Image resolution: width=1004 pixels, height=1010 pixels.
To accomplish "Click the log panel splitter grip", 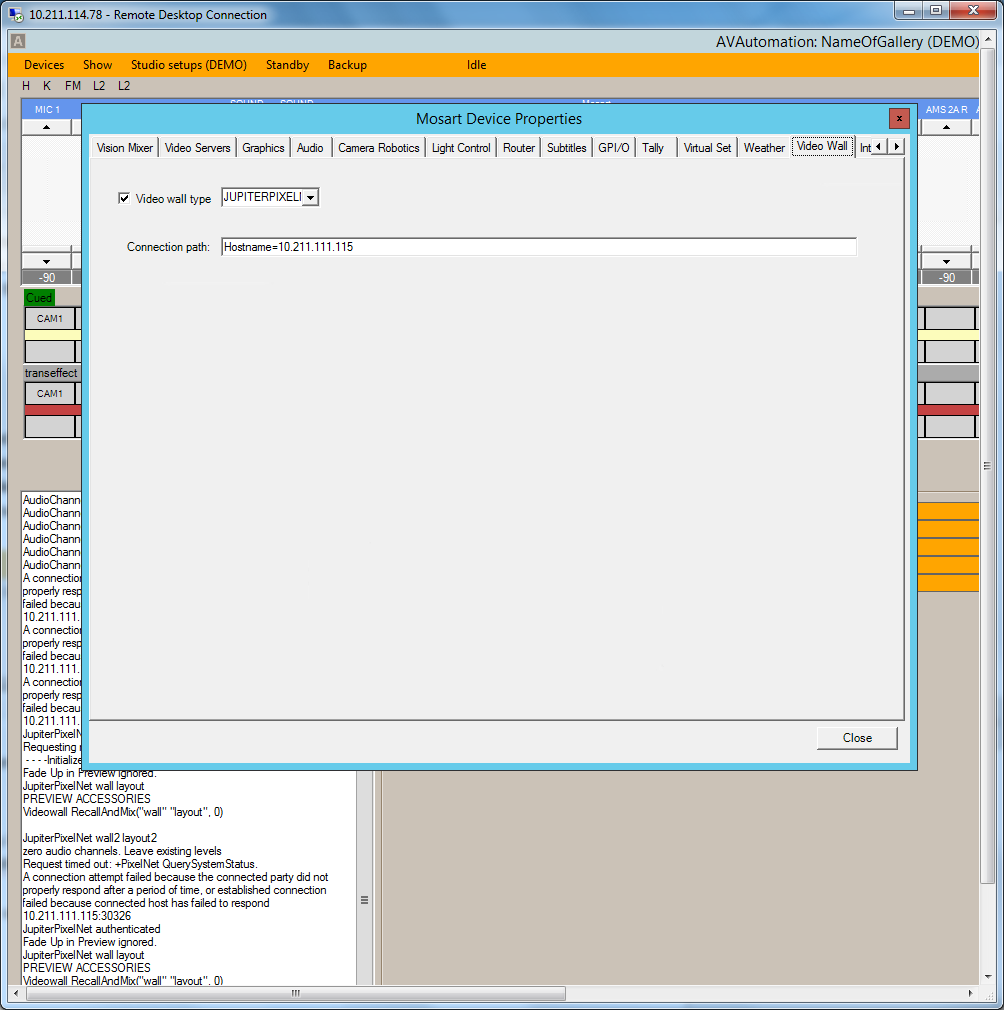I will 364,899.
